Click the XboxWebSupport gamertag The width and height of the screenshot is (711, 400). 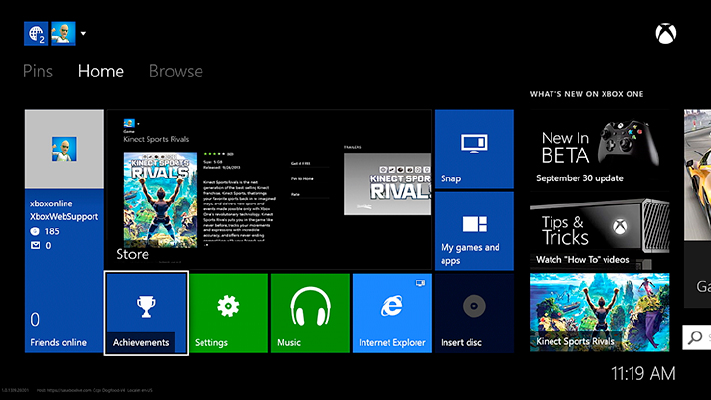tap(64, 217)
